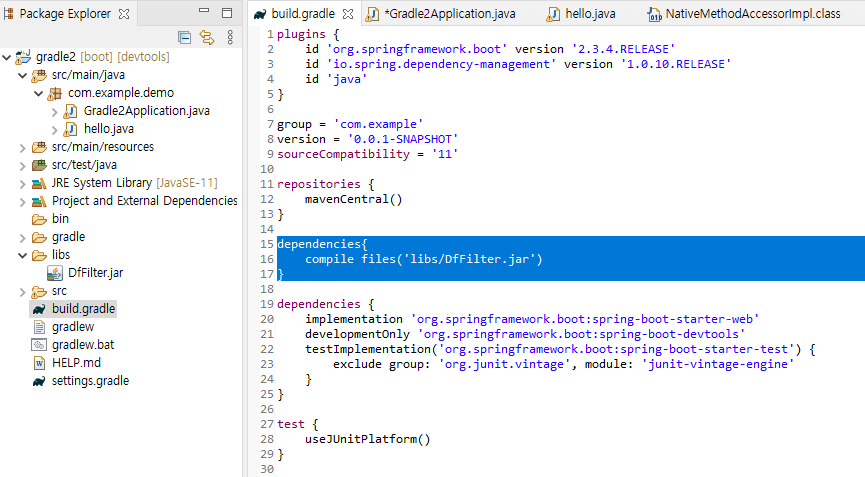Click bin folder icon
Viewport: 865px width, 477px height.
click(x=39, y=219)
